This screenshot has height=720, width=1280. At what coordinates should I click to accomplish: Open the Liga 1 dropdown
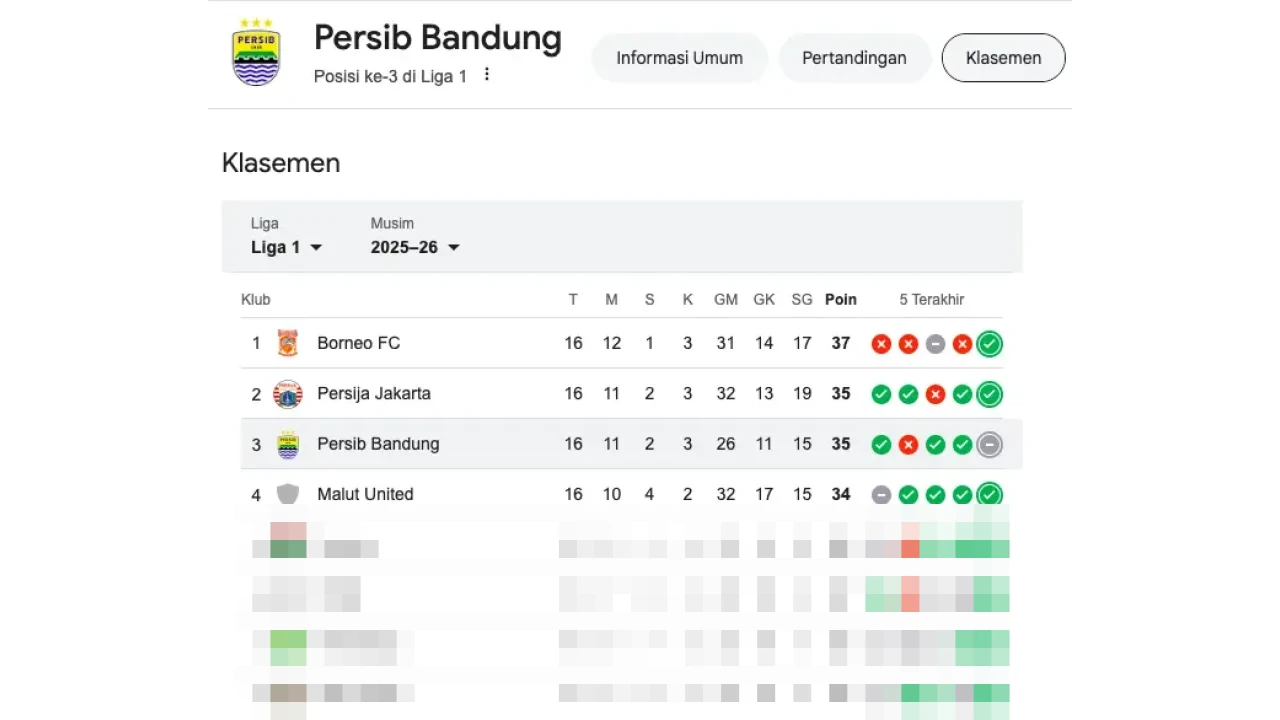(286, 247)
